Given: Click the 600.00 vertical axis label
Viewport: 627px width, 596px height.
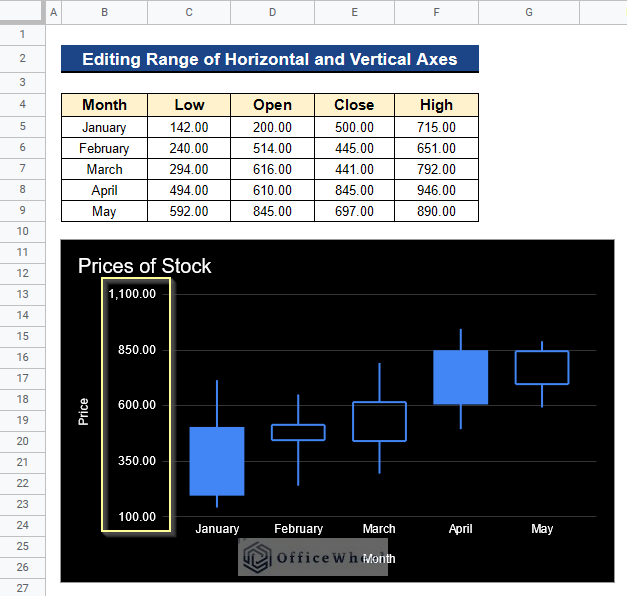Looking at the screenshot, I should 137,405.
